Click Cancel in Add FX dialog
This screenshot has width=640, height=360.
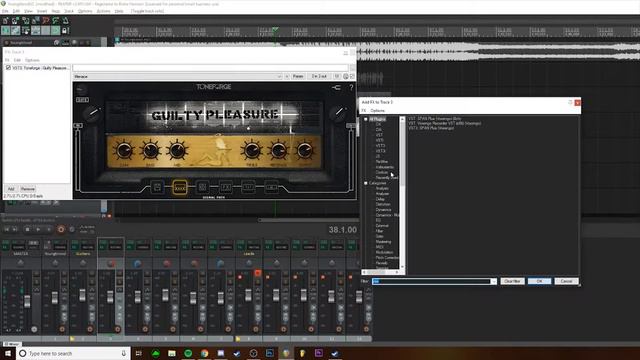coord(566,281)
